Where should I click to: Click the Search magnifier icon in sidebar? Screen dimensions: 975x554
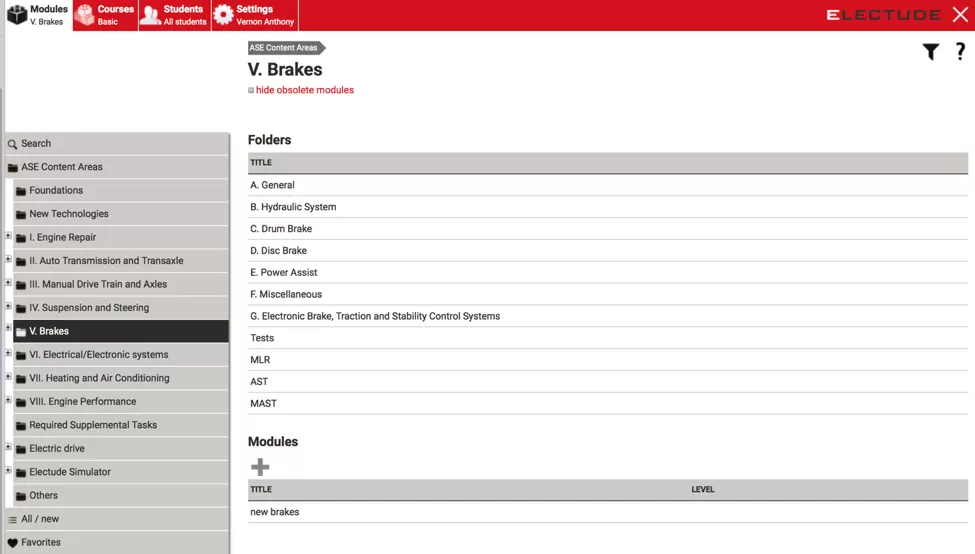pyautogui.click(x=13, y=144)
